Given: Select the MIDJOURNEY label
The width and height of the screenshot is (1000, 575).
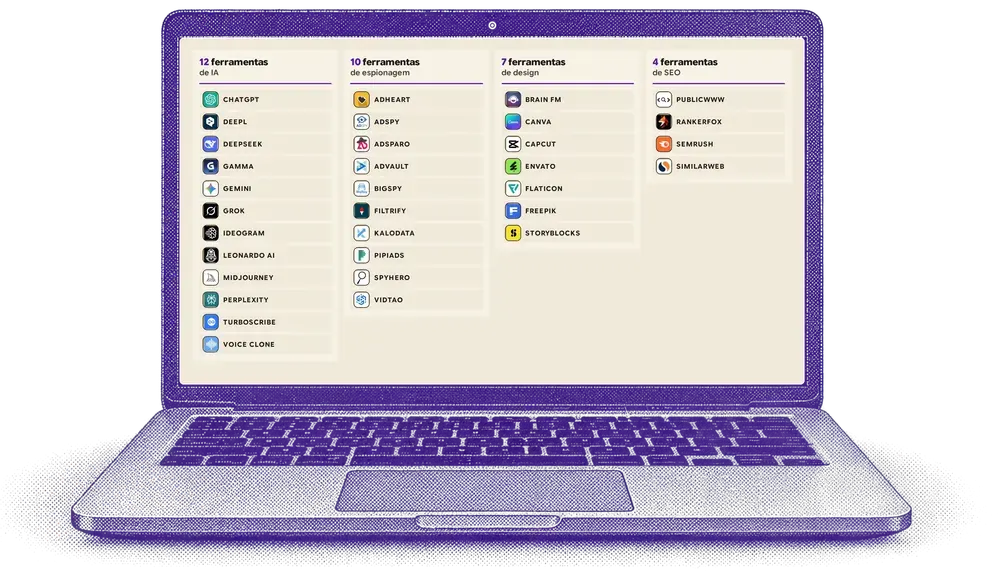Looking at the screenshot, I should tap(248, 278).
